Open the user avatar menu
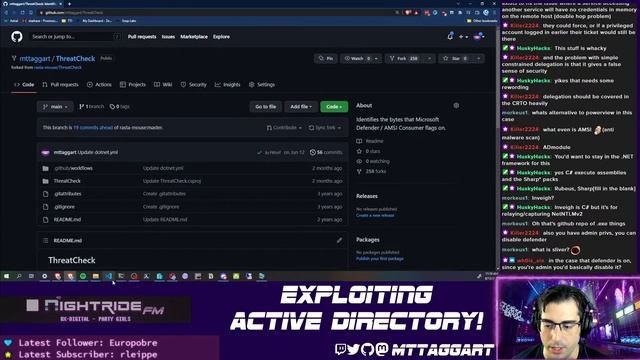 (478, 37)
